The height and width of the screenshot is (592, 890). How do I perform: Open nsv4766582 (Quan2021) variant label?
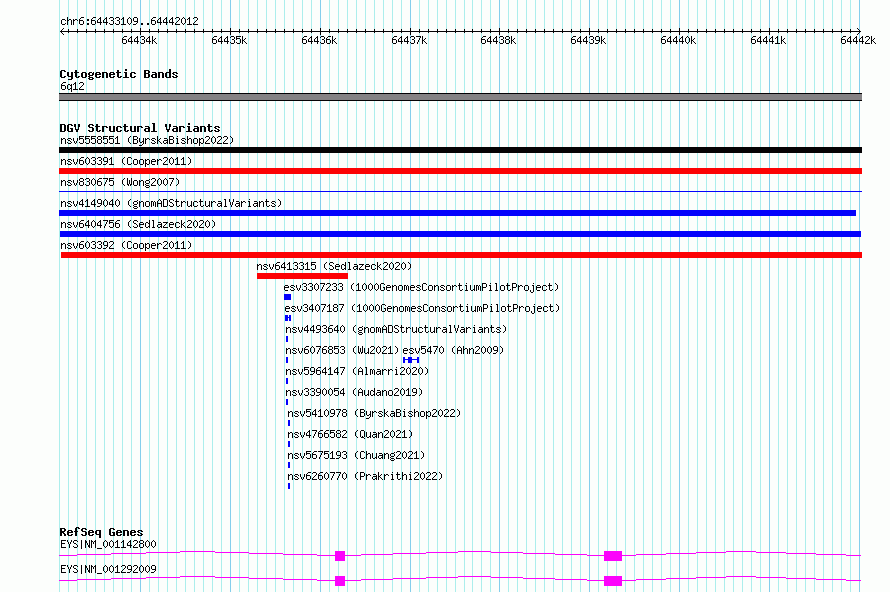pos(350,434)
